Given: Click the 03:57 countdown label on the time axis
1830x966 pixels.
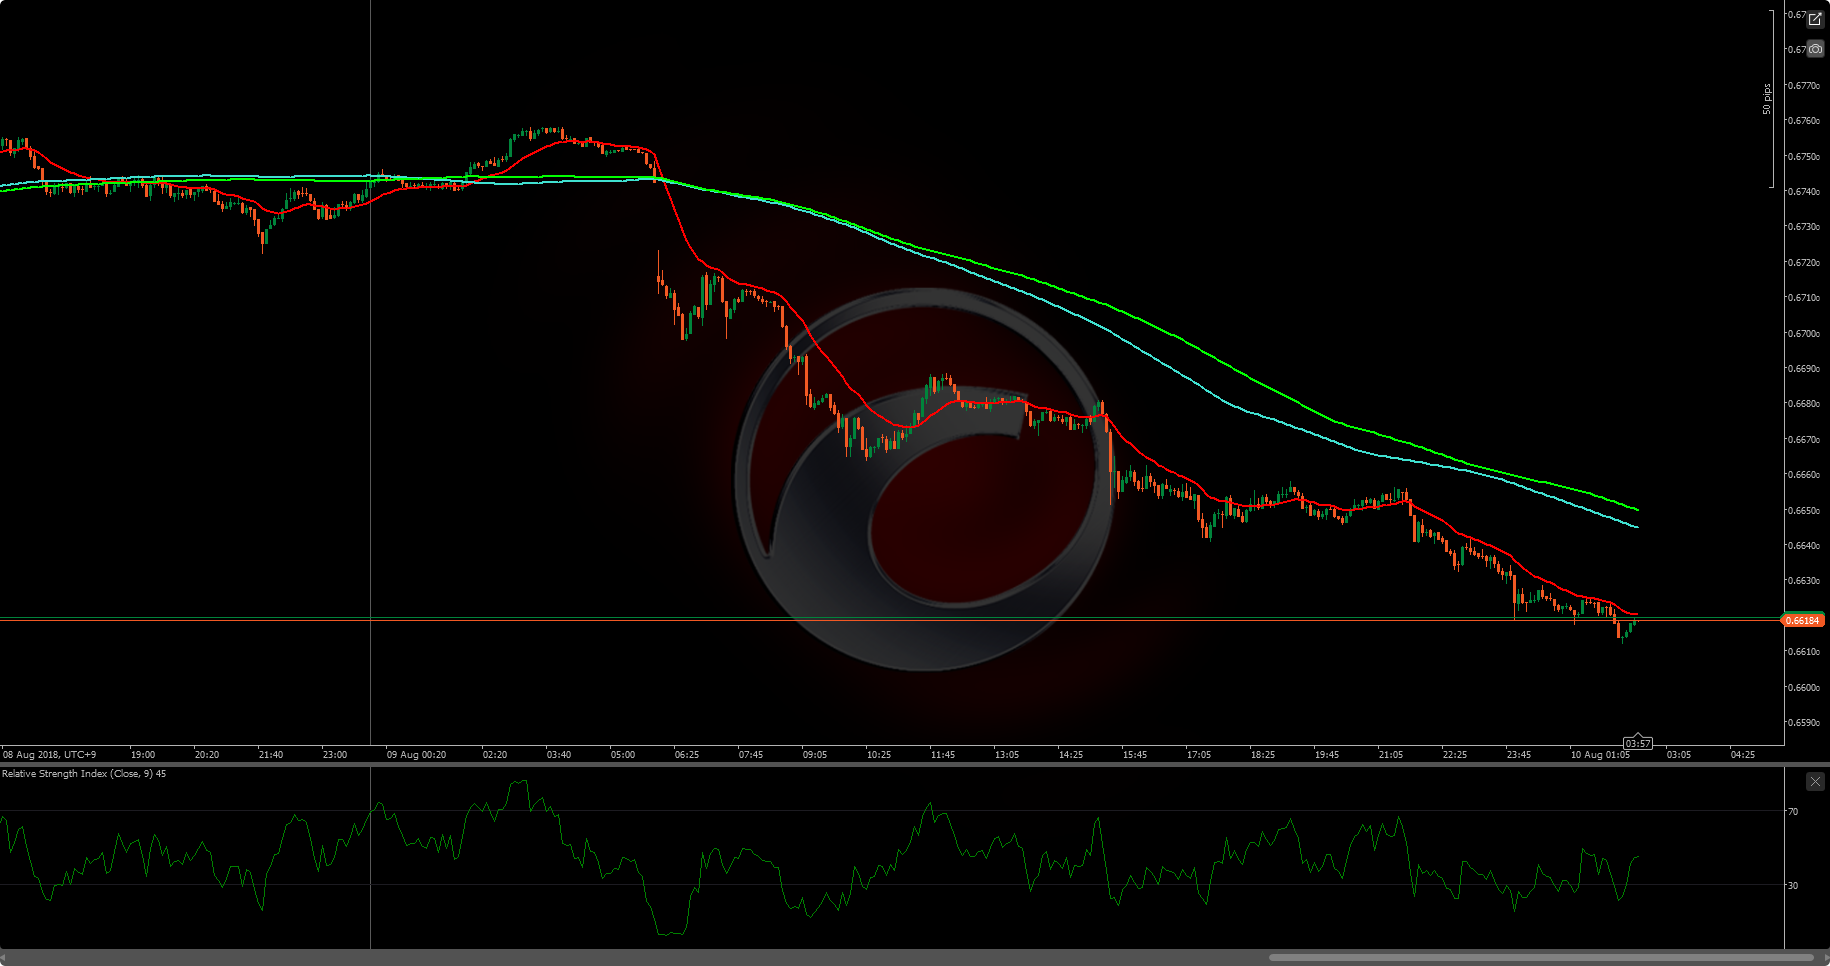Looking at the screenshot, I should click(x=1638, y=743).
